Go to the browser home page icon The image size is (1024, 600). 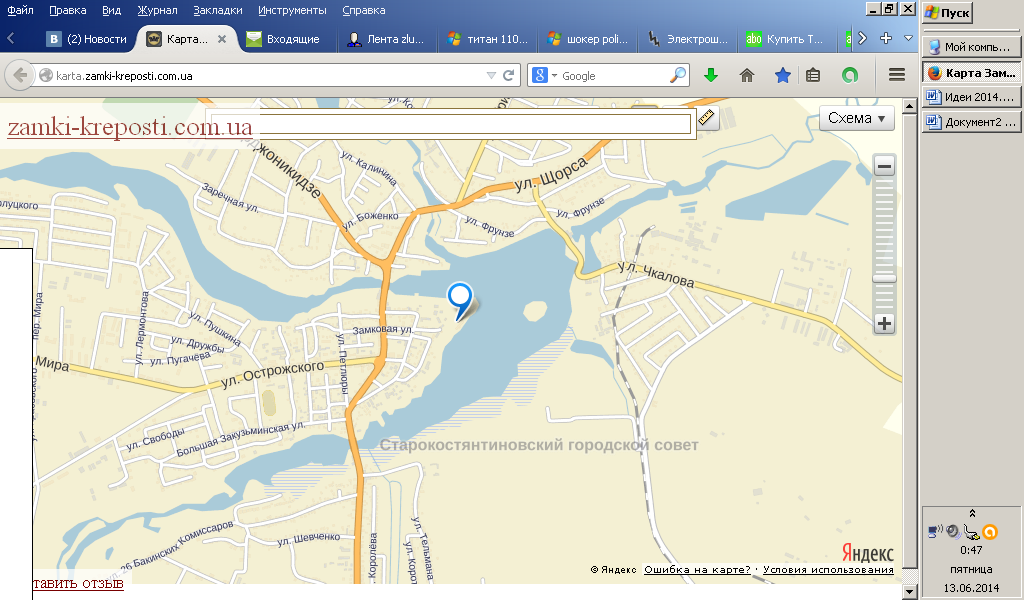tap(747, 76)
